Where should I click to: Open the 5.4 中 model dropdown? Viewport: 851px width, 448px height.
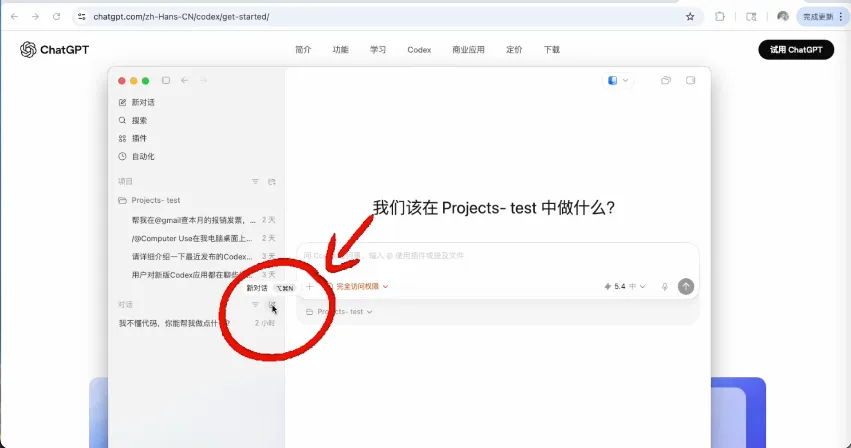tap(625, 286)
